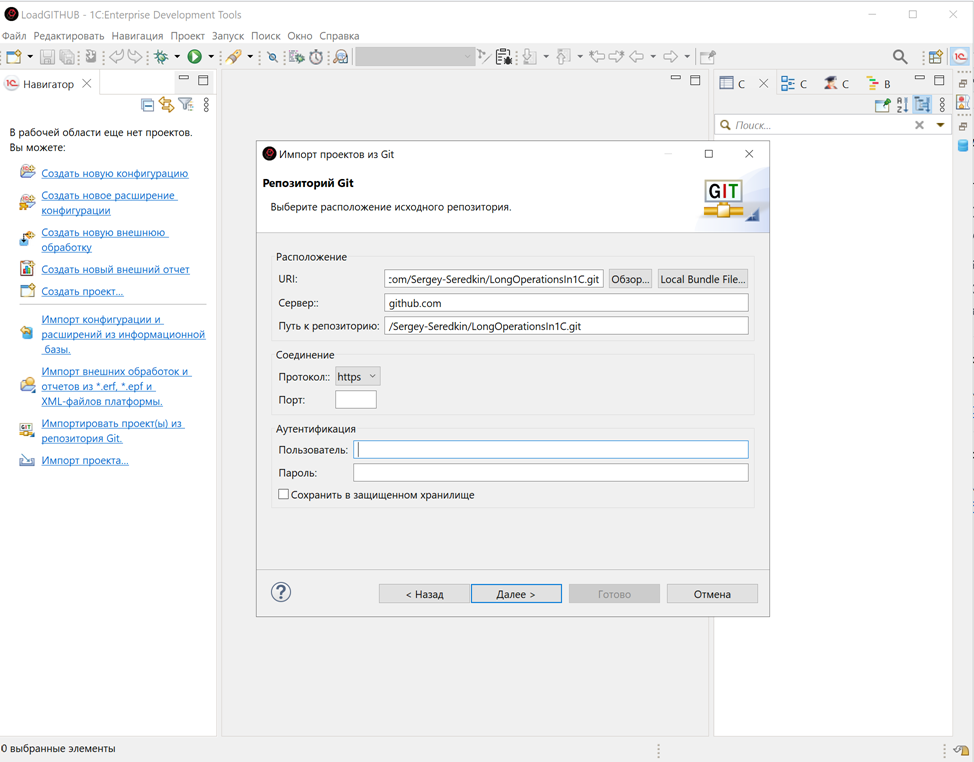Click the < Назад button
Screen dimensions: 974x762
point(425,594)
